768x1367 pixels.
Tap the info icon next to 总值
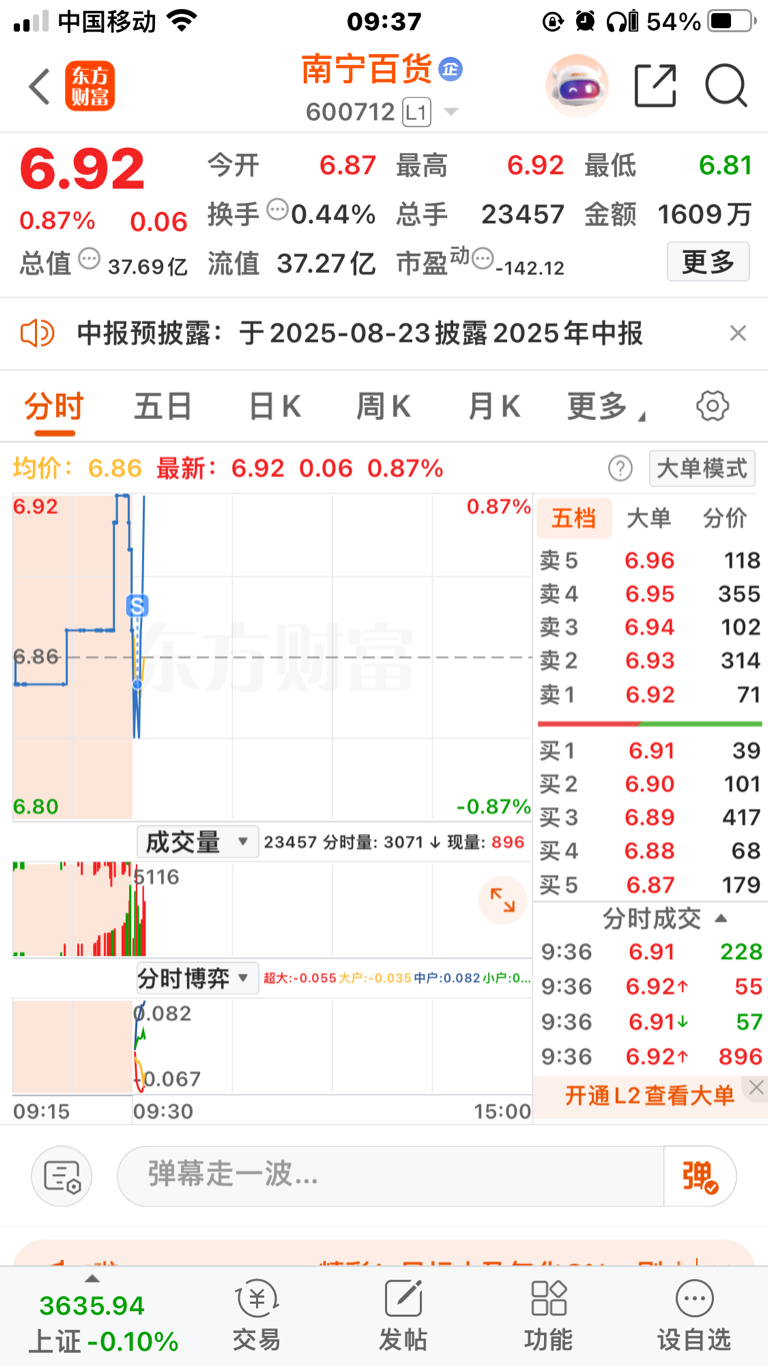89,260
